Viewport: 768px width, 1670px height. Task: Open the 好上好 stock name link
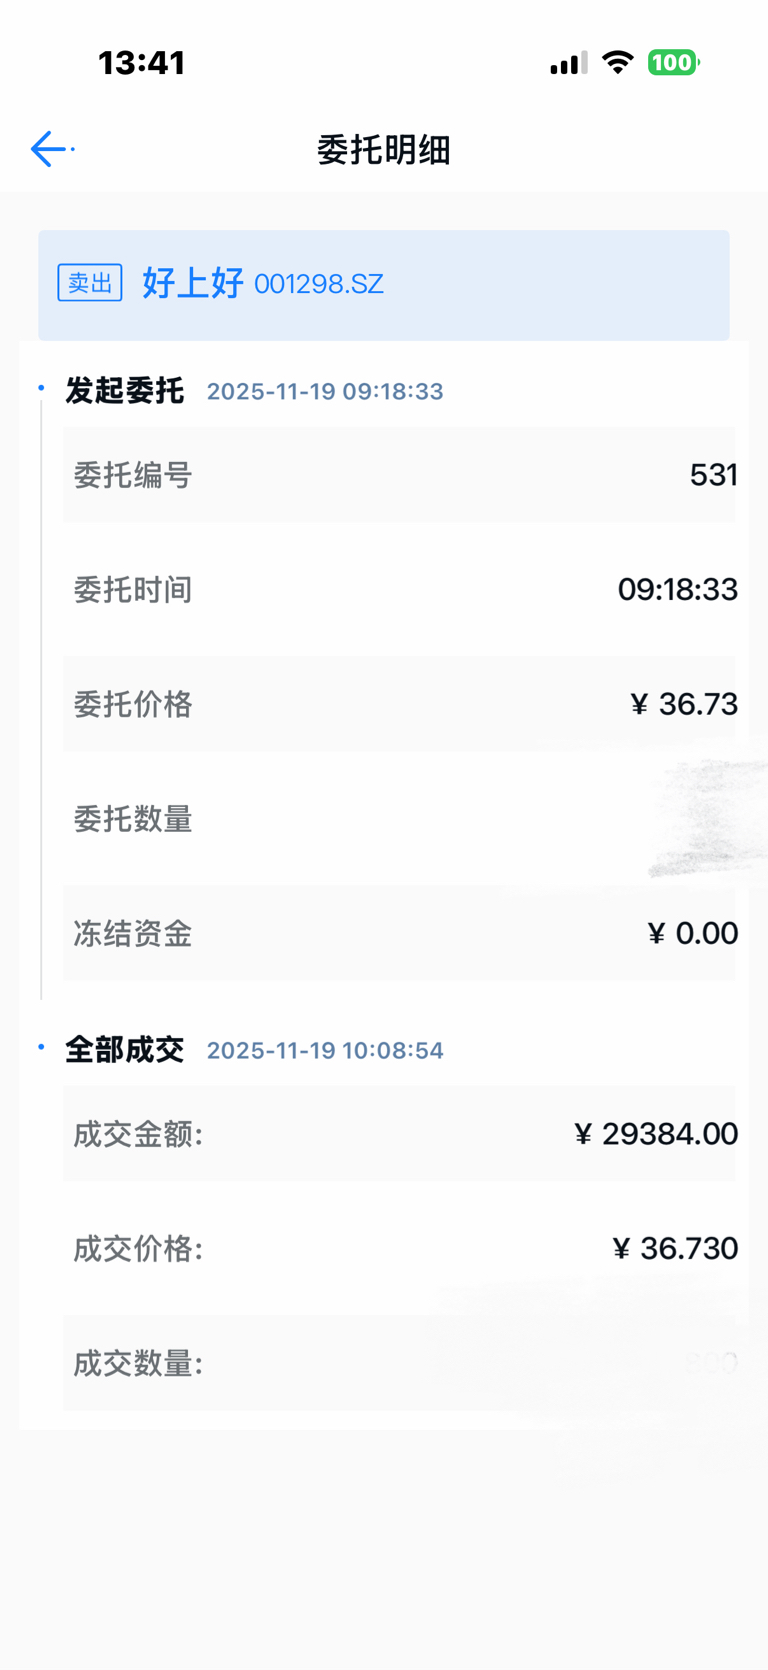pyautogui.click(x=193, y=283)
